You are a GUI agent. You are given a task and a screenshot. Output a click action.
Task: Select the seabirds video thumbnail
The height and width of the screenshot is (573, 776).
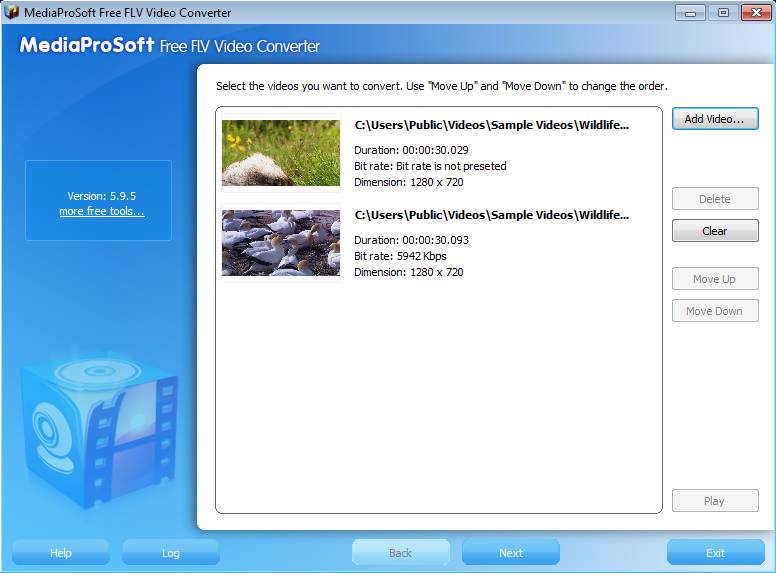pos(281,243)
